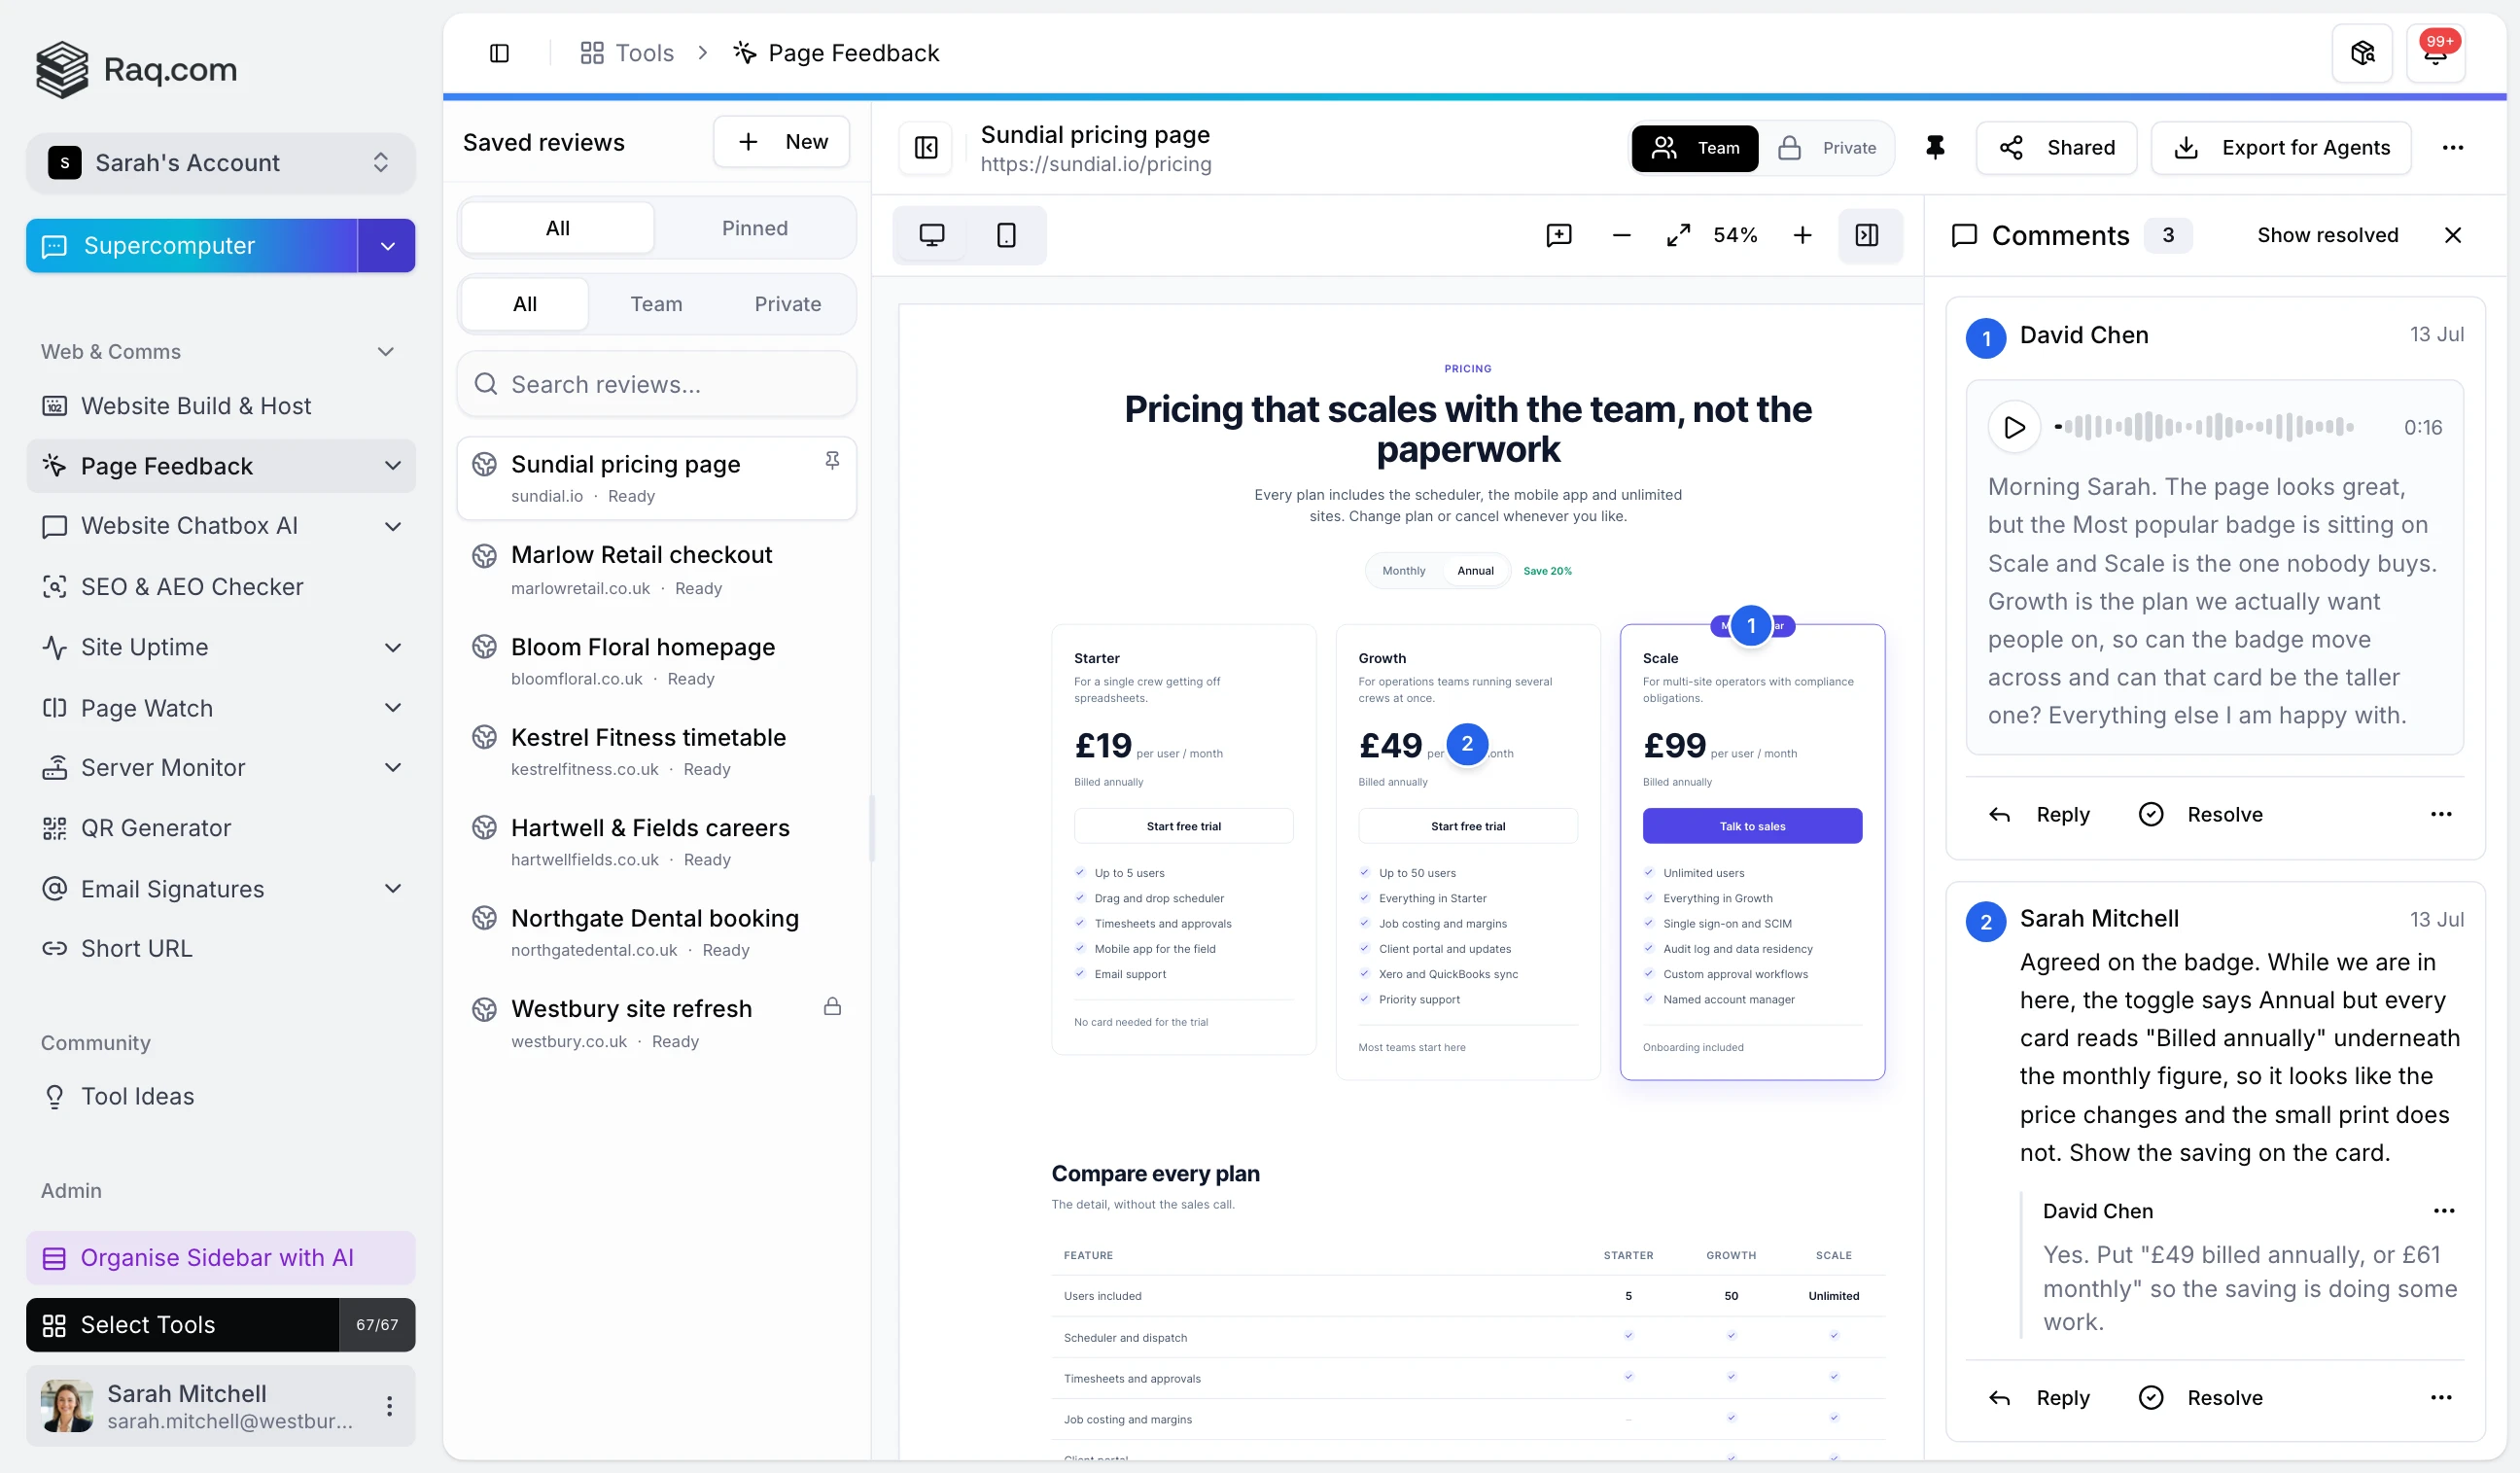Expand the Page Watch submenu

(x=393, y=708)
